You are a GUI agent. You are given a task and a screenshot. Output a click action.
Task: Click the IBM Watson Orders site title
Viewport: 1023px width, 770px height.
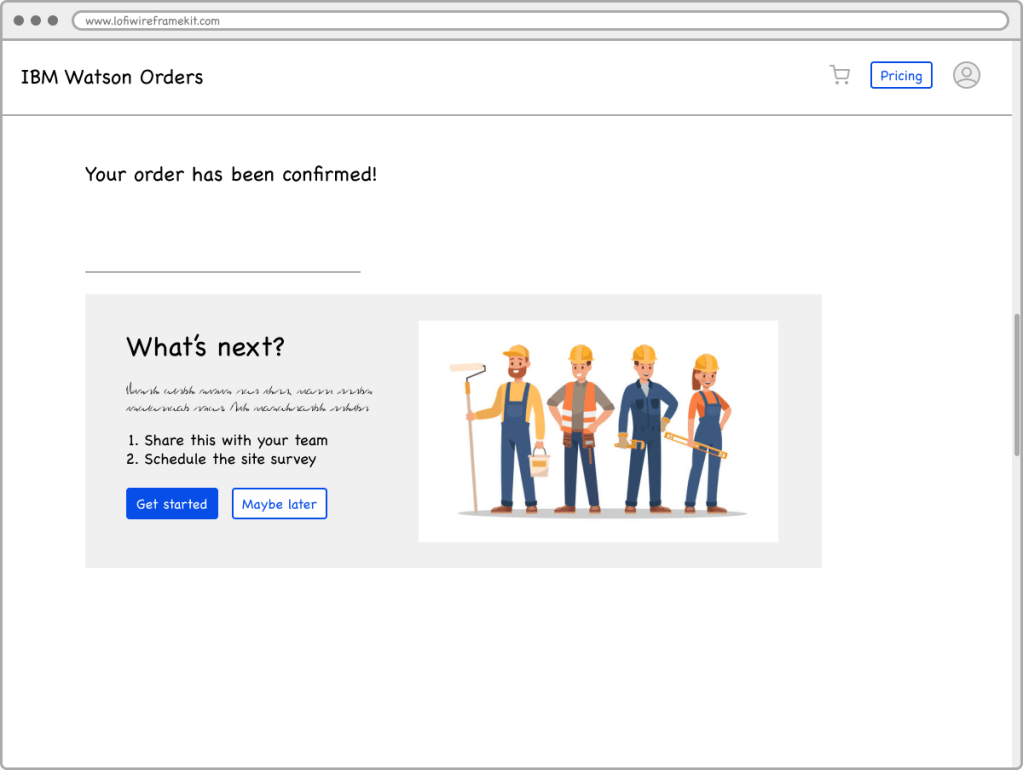click(x=112, y=77)
